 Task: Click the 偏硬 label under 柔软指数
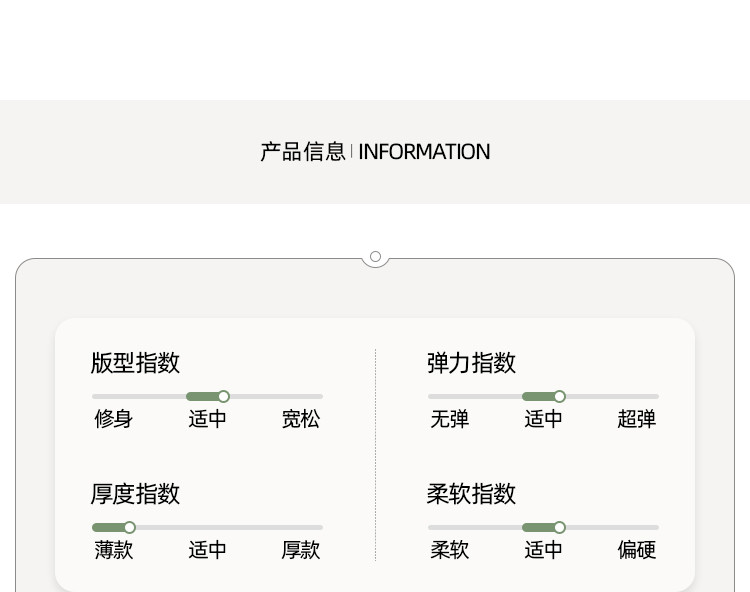pyautogui.click(x=636, y=551)
